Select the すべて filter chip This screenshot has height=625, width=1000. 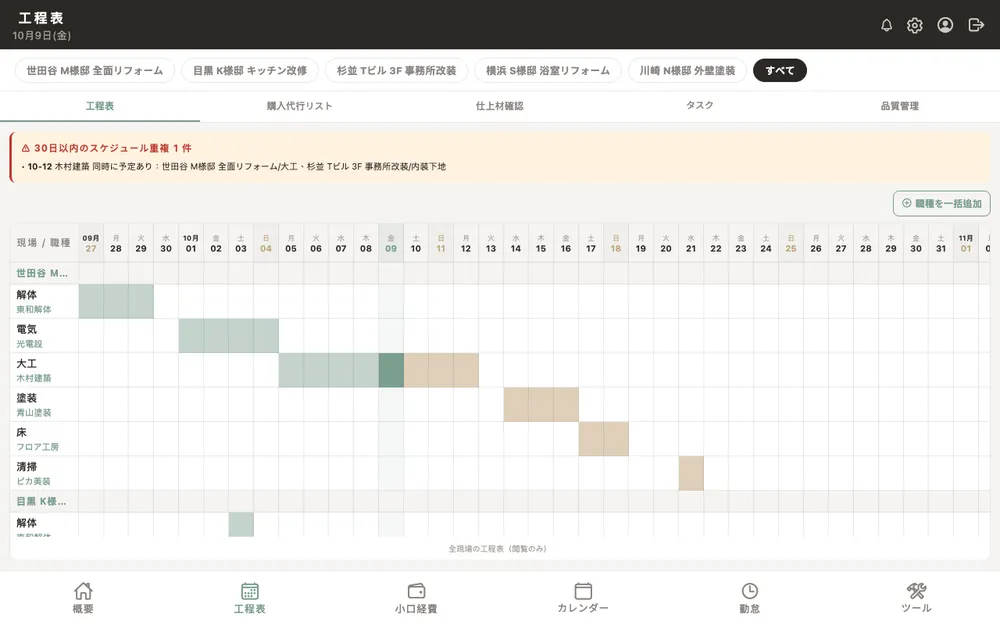(780, 70)
